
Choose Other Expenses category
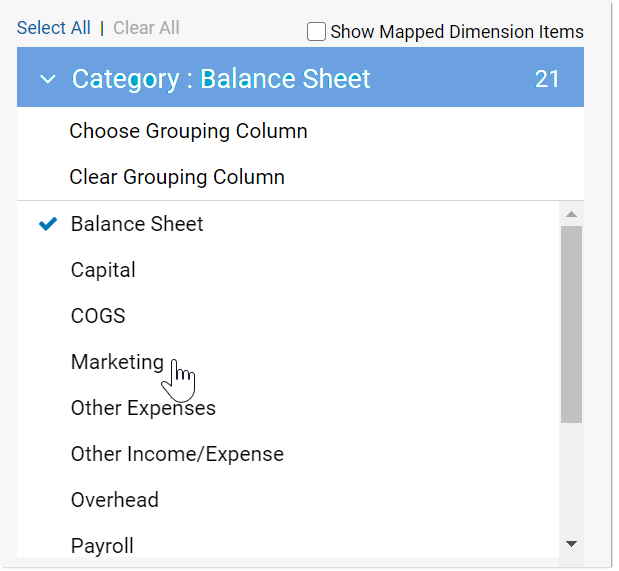(143, 408)
